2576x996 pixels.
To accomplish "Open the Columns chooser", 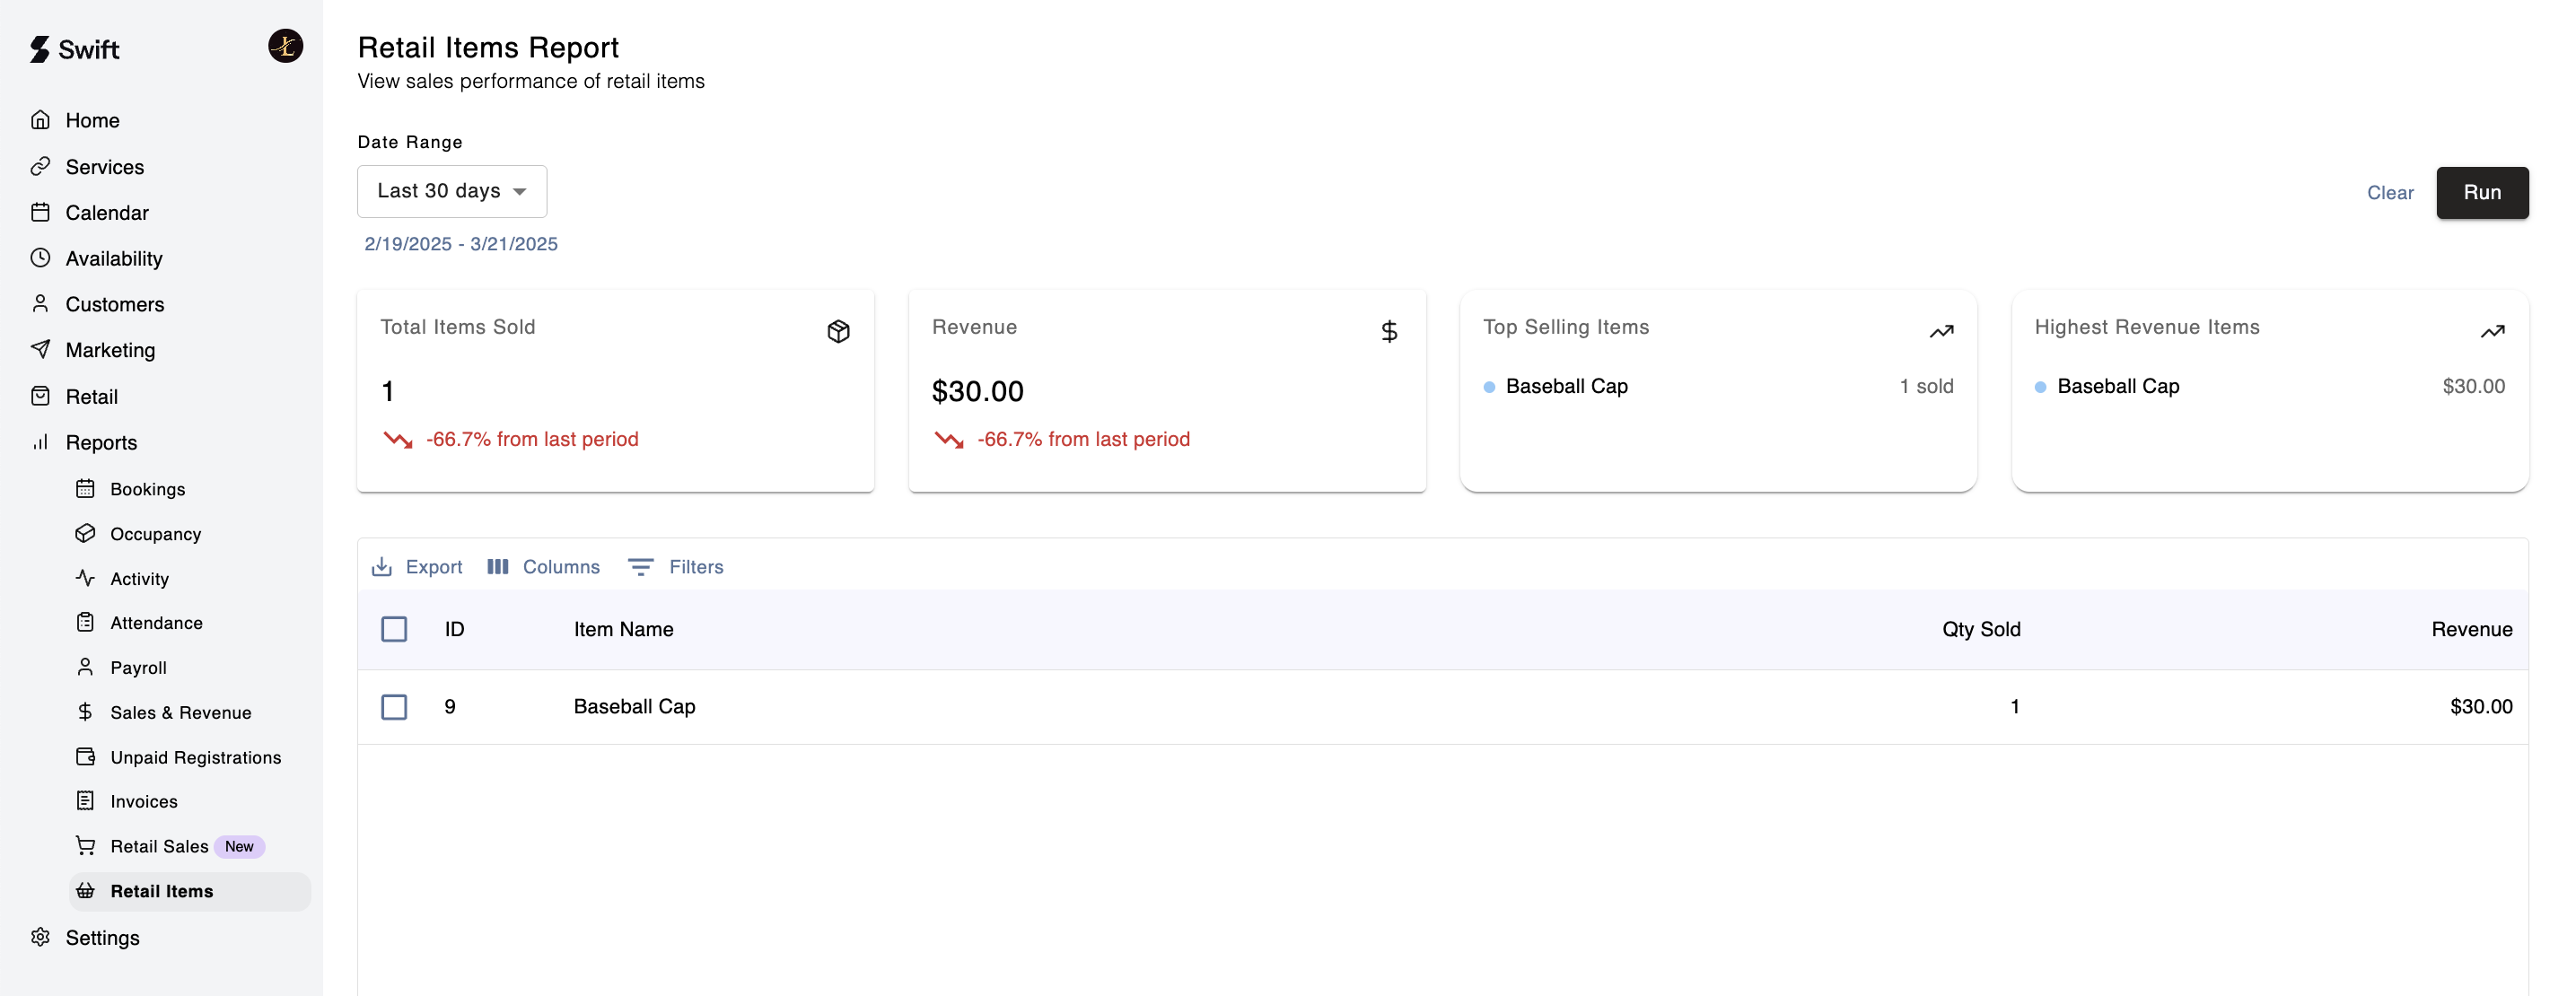I will 543,567.
